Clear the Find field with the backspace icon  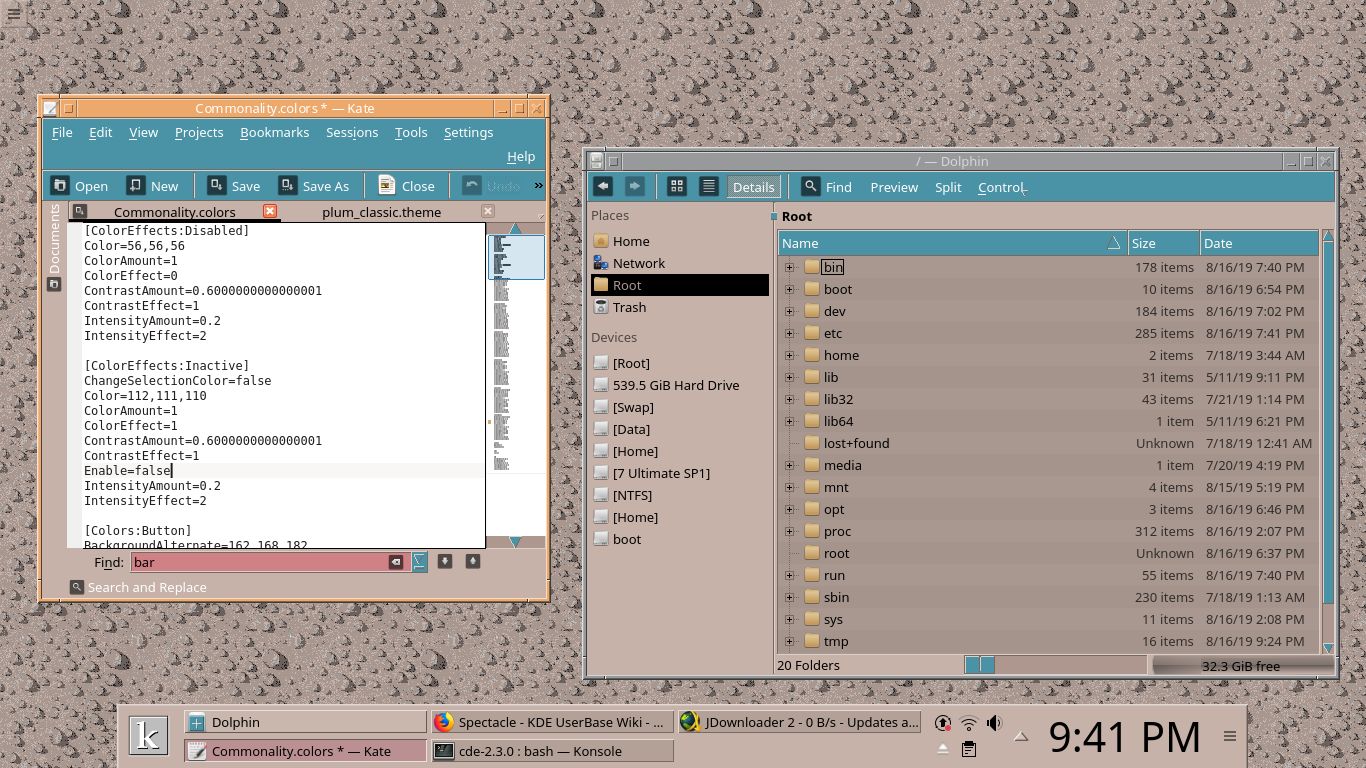tap(396, 562)
